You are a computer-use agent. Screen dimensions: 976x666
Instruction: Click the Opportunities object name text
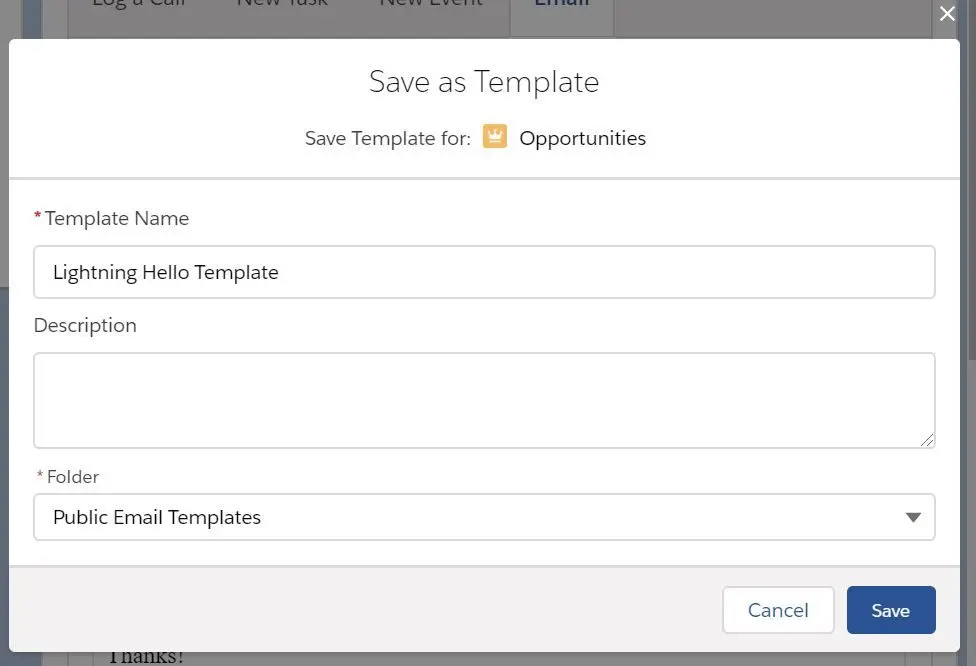pyautogui.click(x=583, y=138)
